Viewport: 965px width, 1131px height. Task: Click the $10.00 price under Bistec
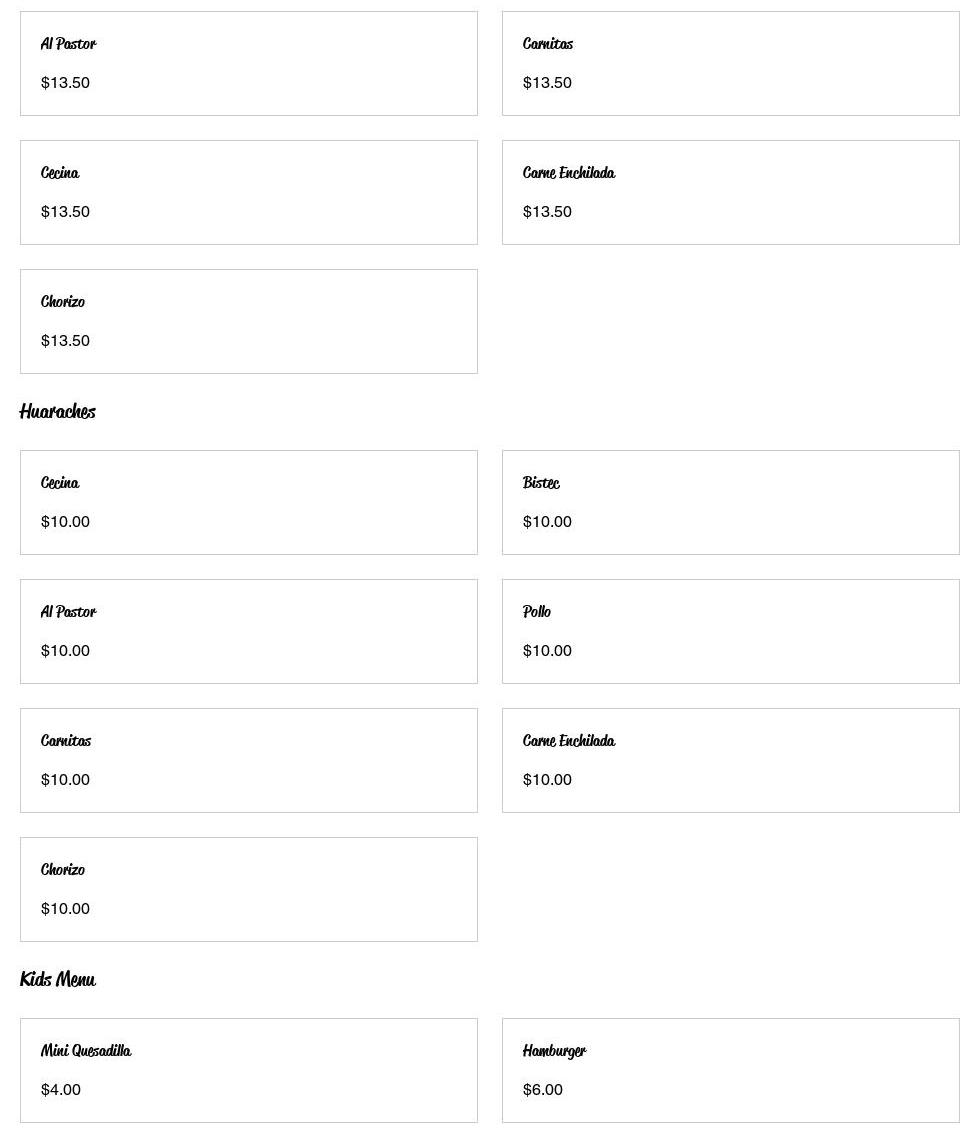tap(547, 522)
